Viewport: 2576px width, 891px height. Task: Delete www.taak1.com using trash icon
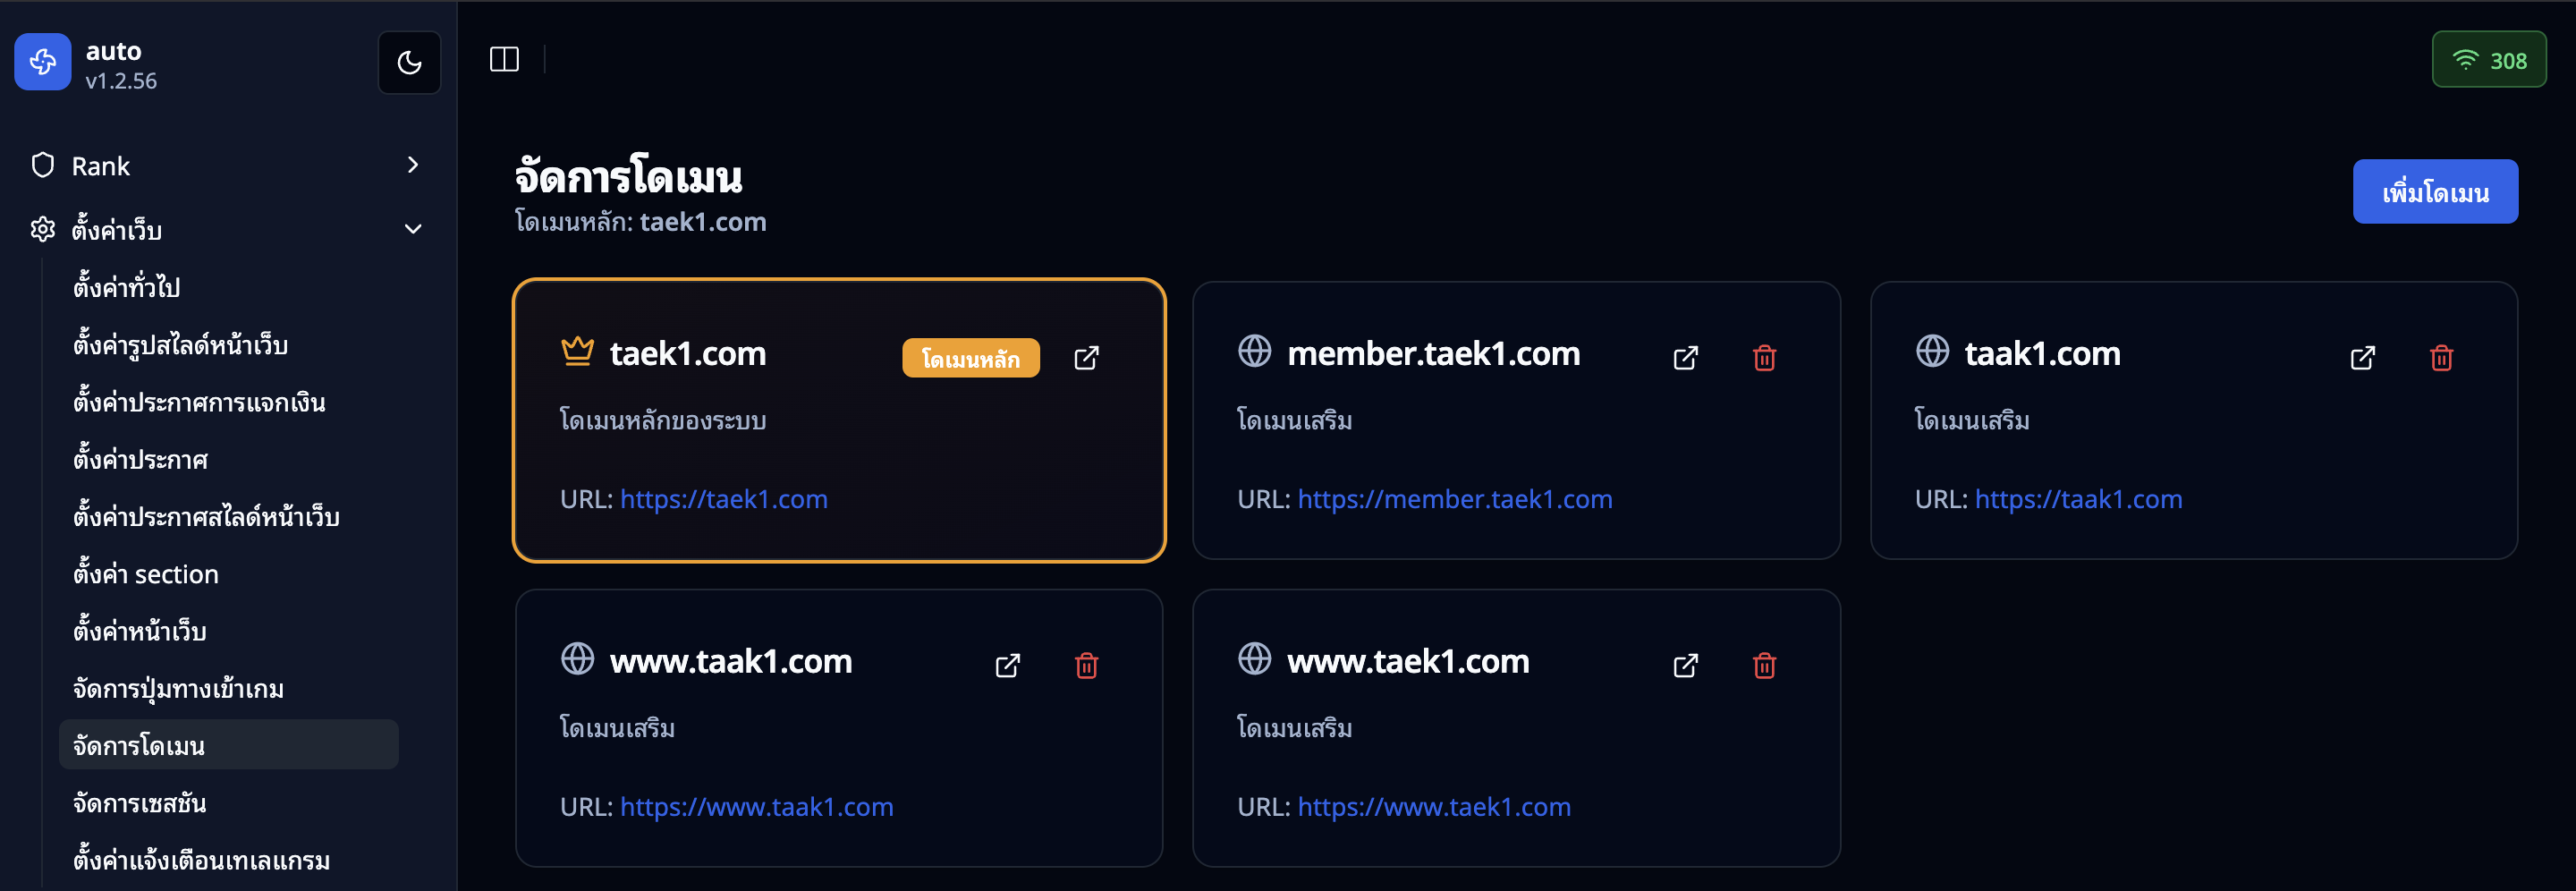coord(1086,666)
